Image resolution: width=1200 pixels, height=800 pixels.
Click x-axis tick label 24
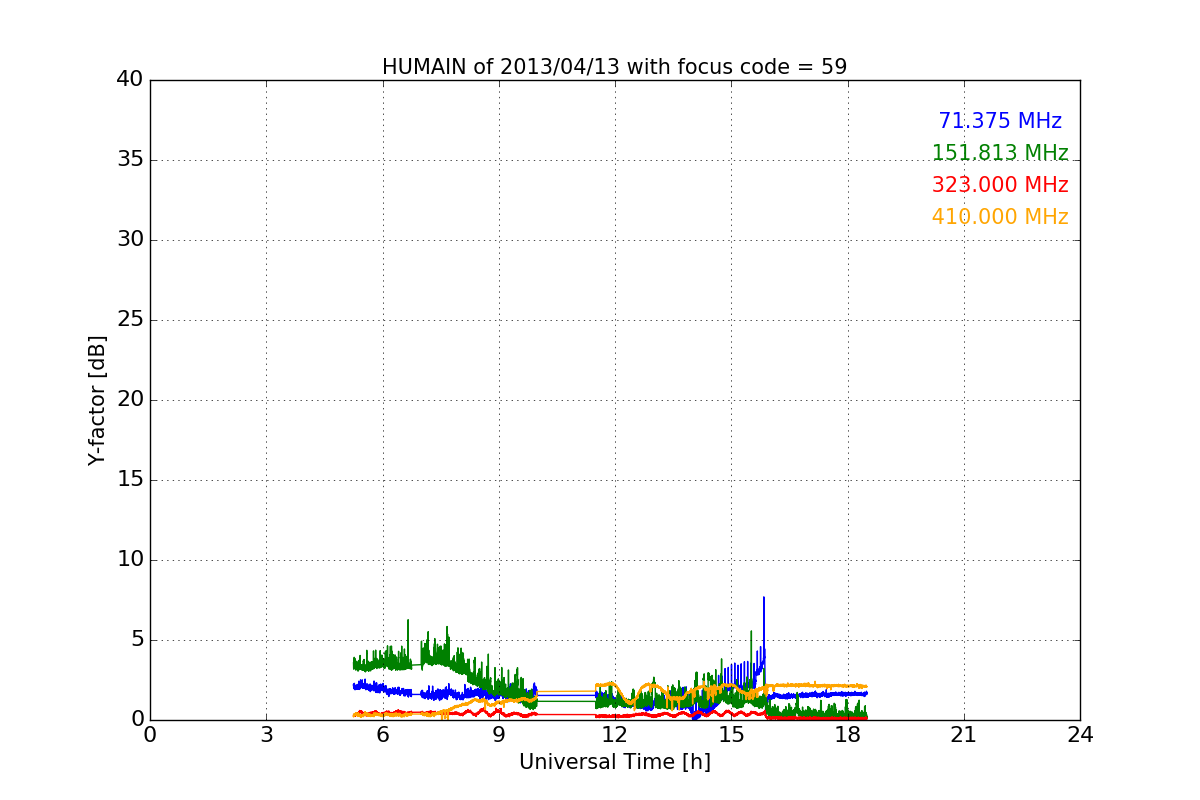tap(1080, 734)
